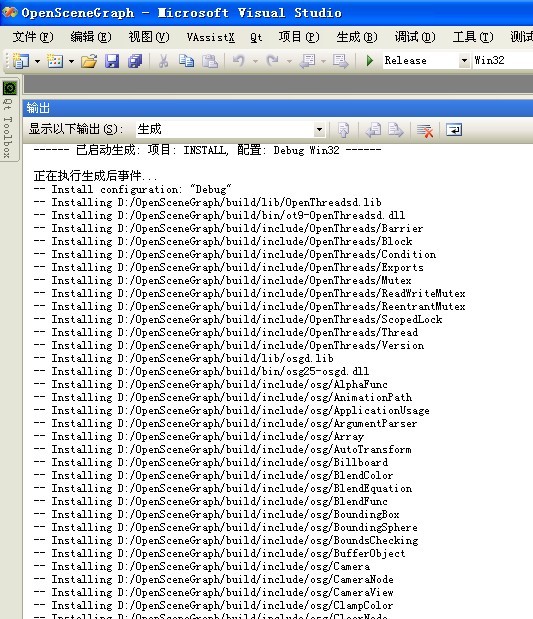
Task: Click the Navigate Forward icon
Action: click(x=340, y=61)
